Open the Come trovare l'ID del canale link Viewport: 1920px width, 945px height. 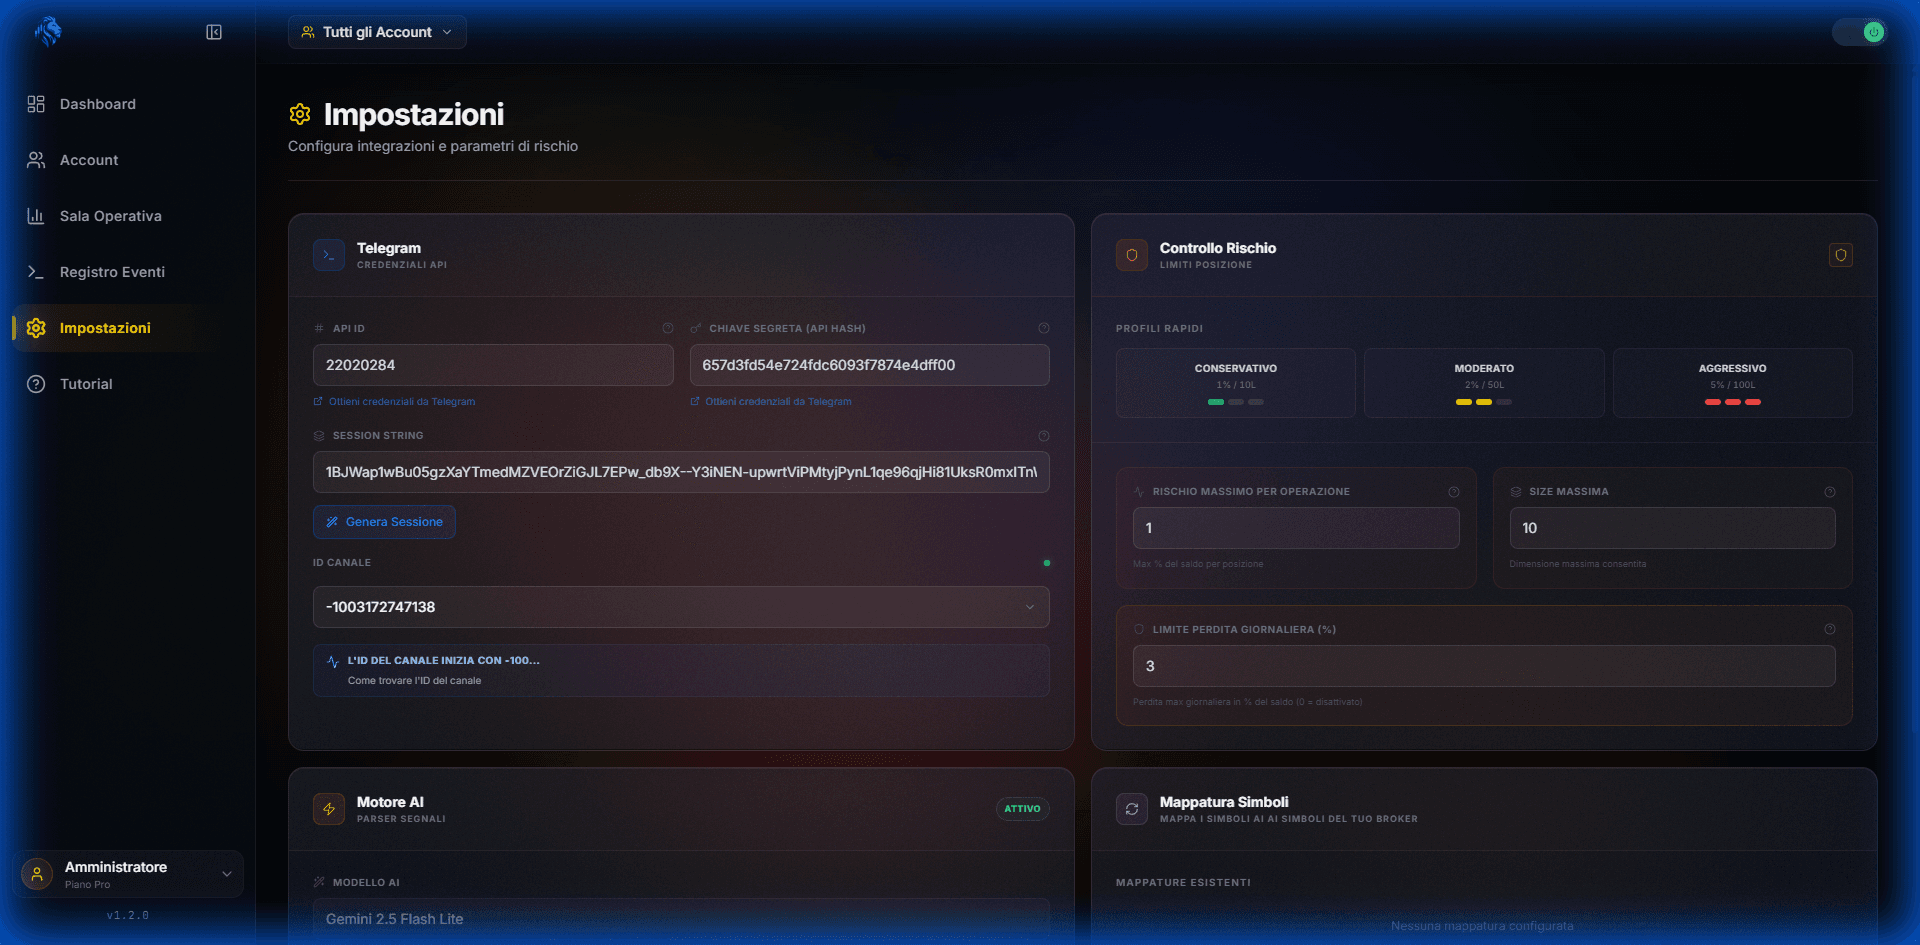(x=414, y=681)
